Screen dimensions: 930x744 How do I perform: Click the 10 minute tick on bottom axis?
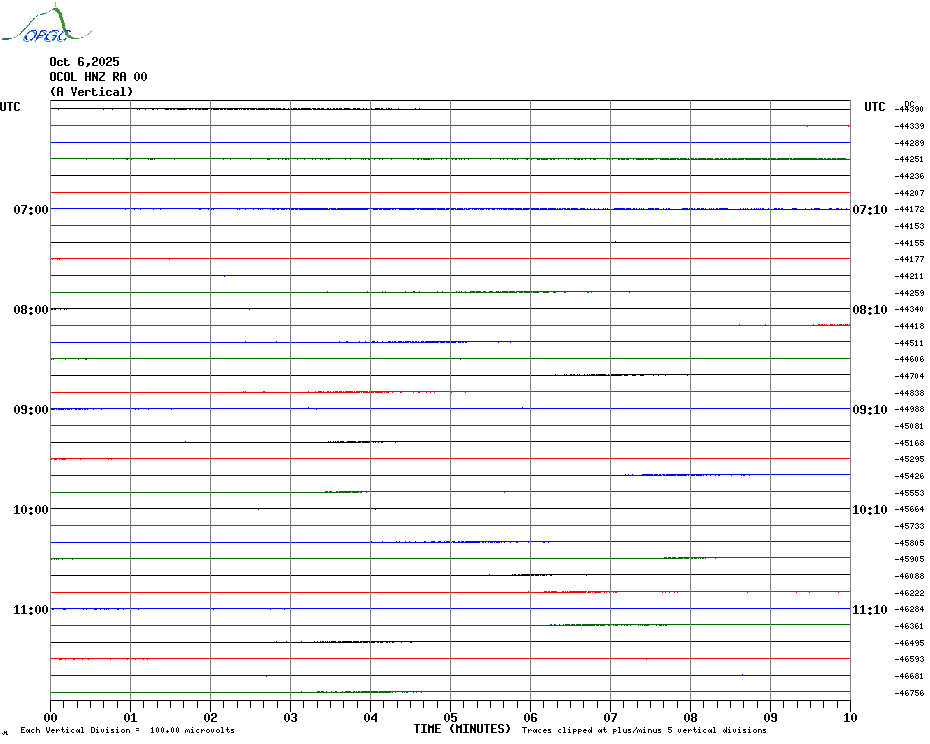[x=849, y=717]
